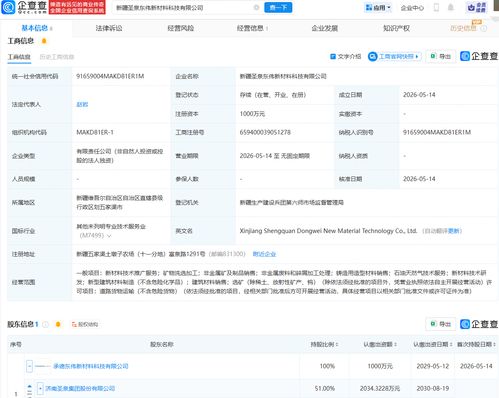Open 工商官网快照 snapshot button
This screenshot has height=398, width=499.
click(394, 56)
